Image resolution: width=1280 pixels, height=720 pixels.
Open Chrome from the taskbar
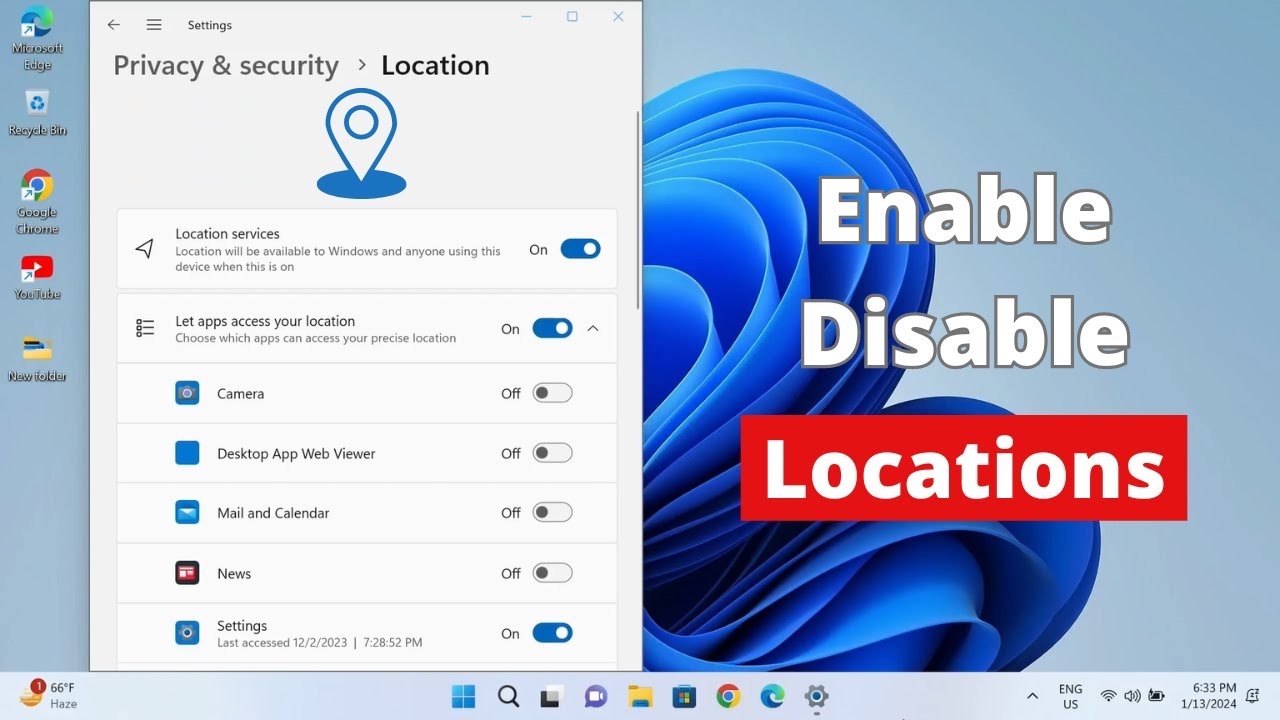(728, 696)
